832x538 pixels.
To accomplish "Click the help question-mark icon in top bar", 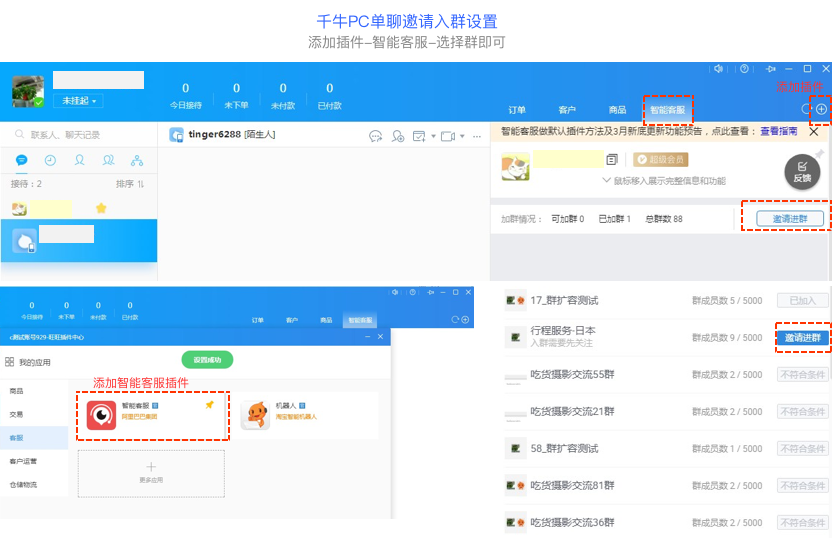I will point(744,69).
